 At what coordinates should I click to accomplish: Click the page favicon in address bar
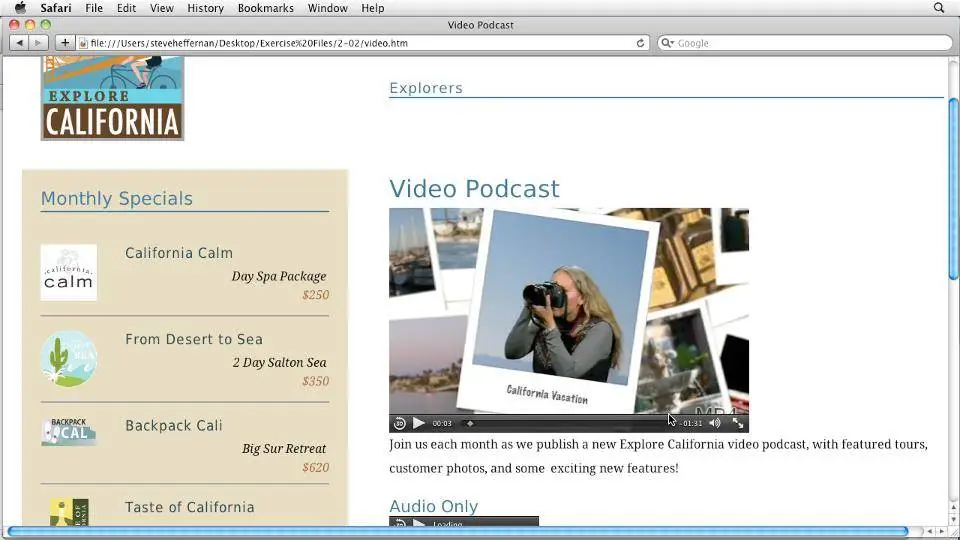point(83,43)
